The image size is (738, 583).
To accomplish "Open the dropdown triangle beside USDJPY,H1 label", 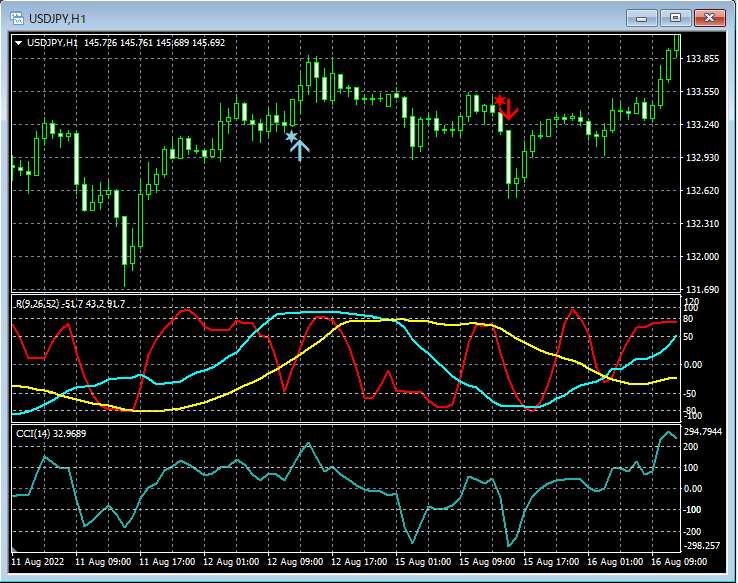I will 18,43.
